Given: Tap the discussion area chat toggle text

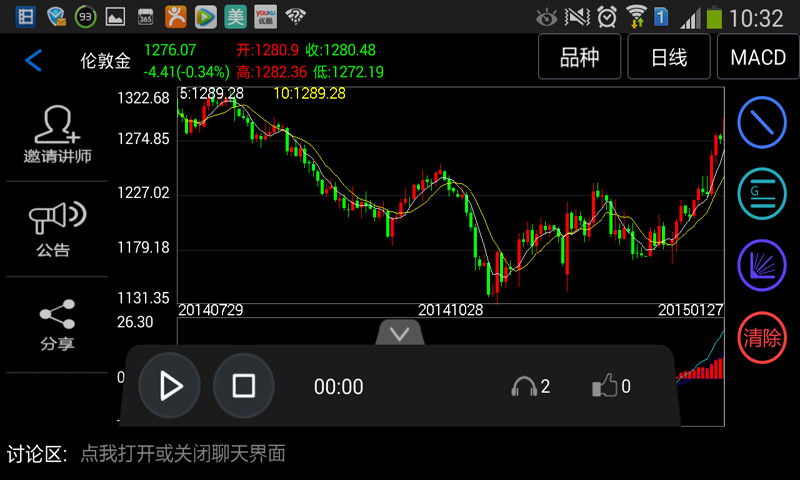Looking at the screenshot, I should tap(183, 454).
